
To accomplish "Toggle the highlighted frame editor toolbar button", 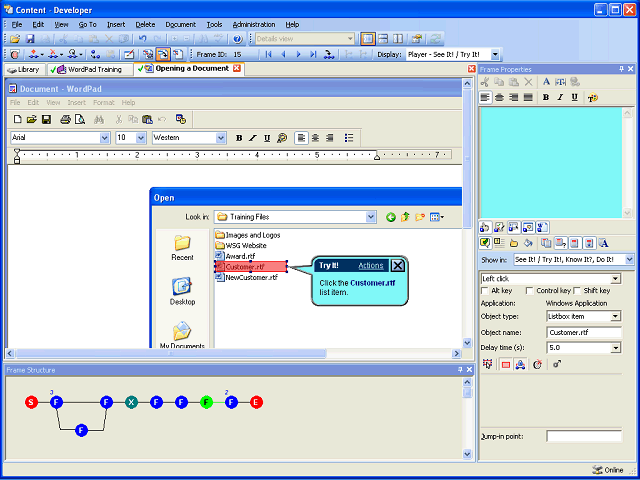I will [163, 54].
